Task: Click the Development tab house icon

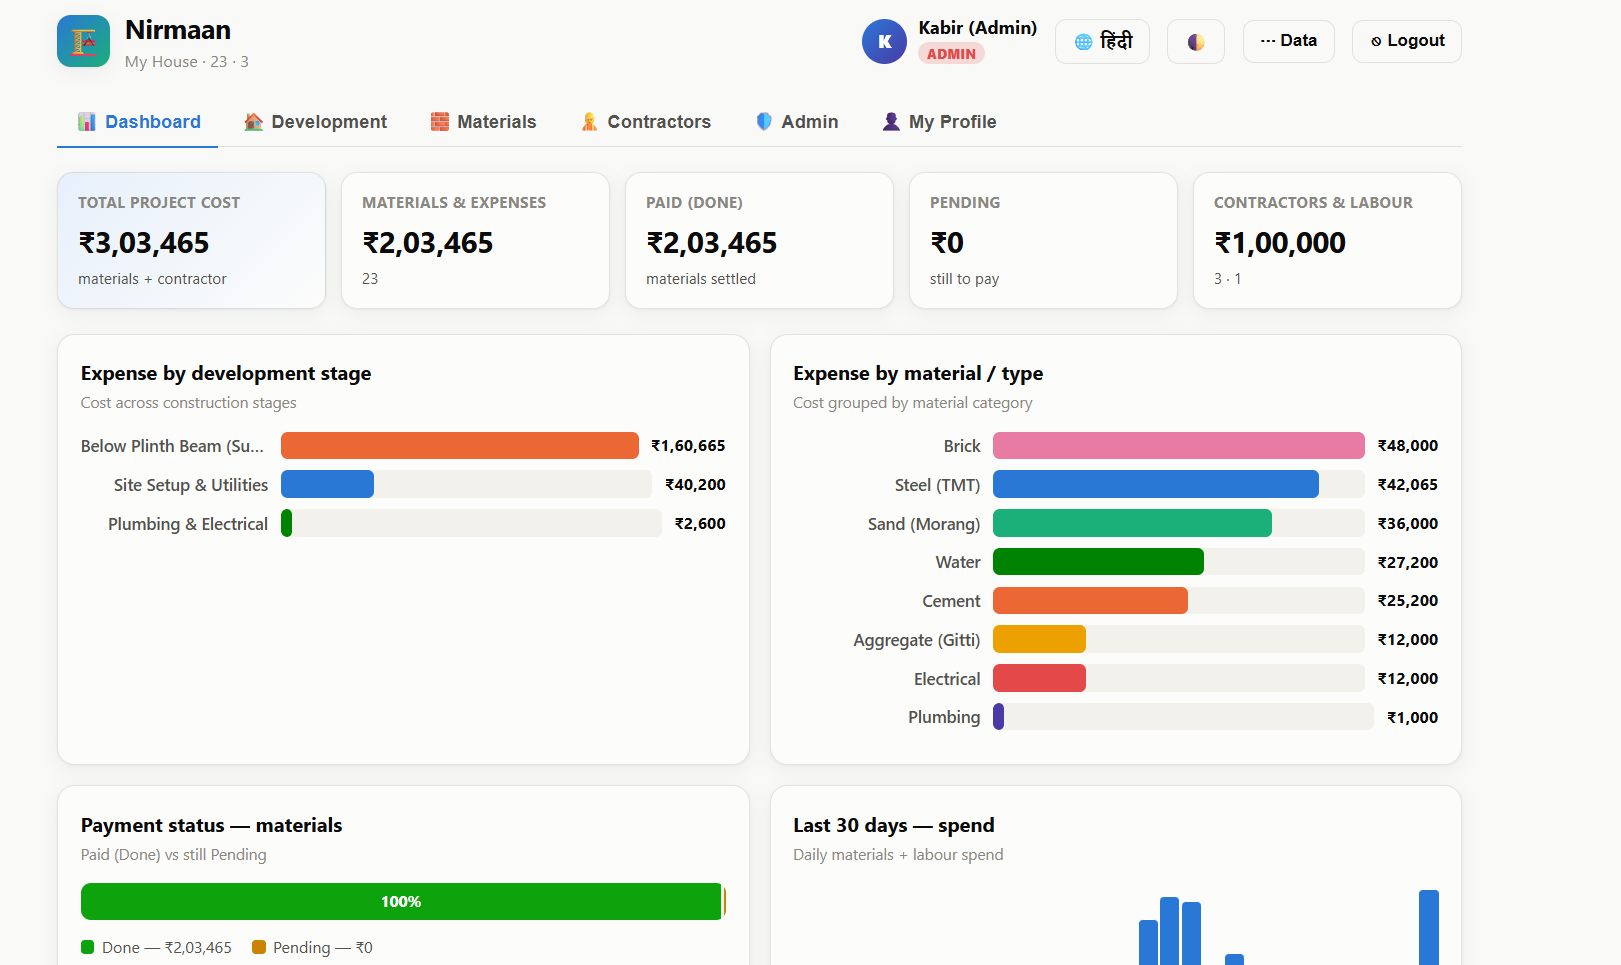Action: pos(253,122)
